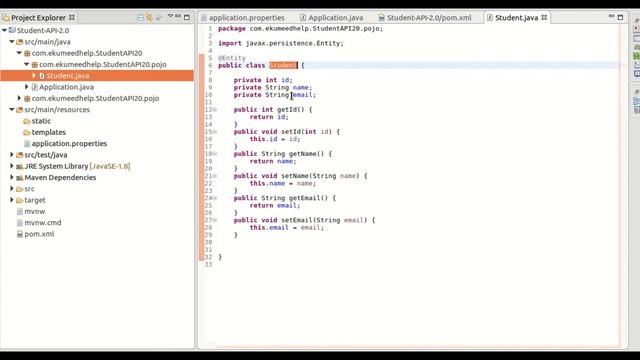Maximize the Project Explorer view

(x=187, y=17)
